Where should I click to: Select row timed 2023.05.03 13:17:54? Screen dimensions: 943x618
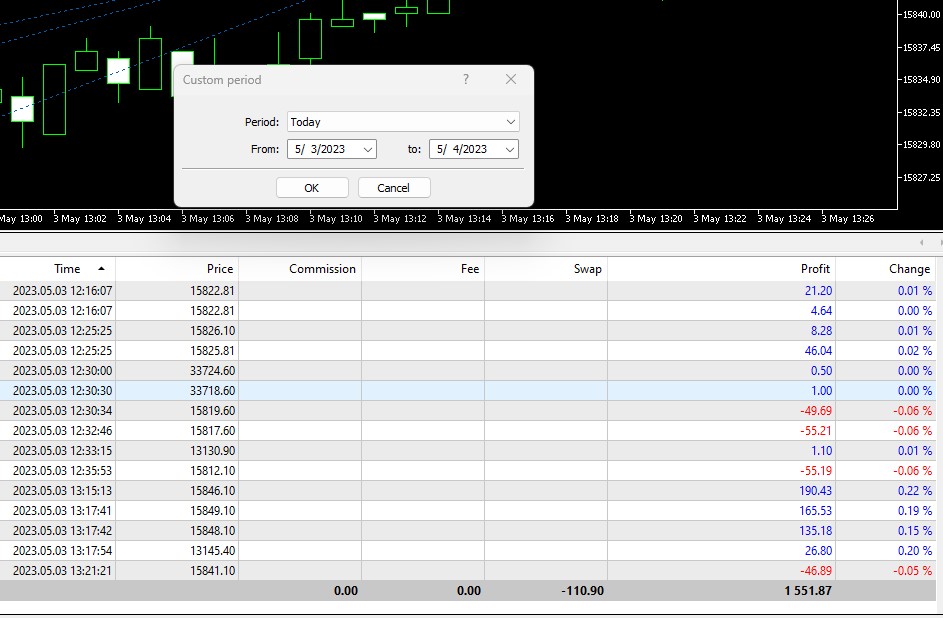[468, 550]
